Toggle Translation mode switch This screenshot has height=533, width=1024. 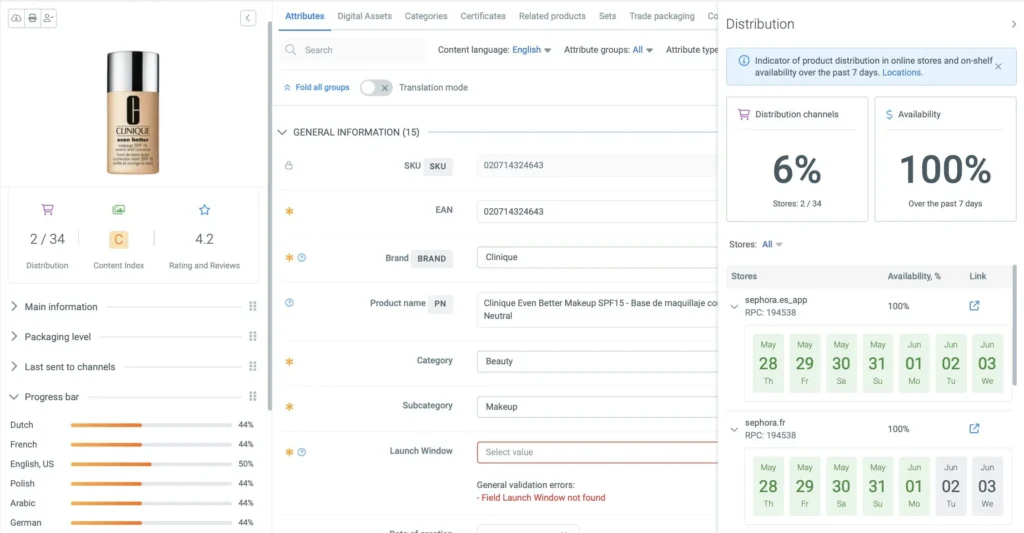point(376,88)
